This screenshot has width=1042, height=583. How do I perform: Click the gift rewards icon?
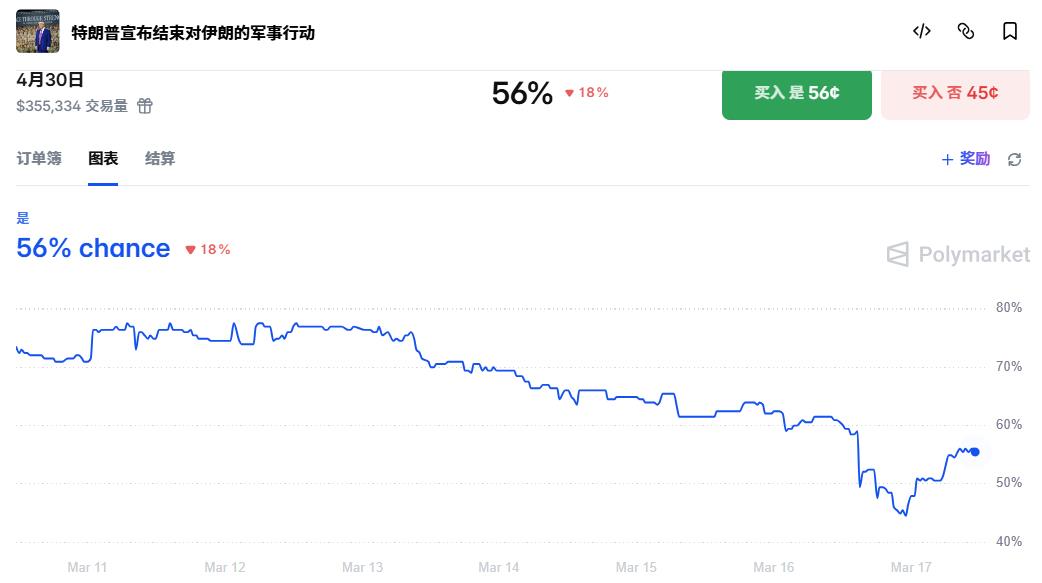tap(145, 106)
